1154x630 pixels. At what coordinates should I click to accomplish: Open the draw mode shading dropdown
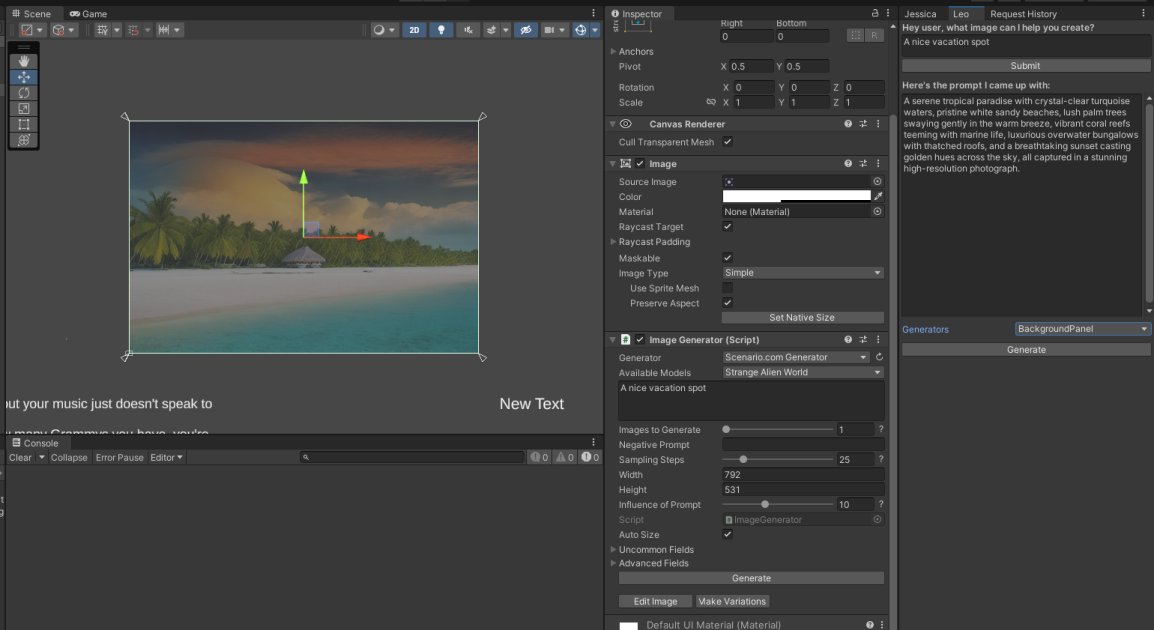tap(383, 30)
